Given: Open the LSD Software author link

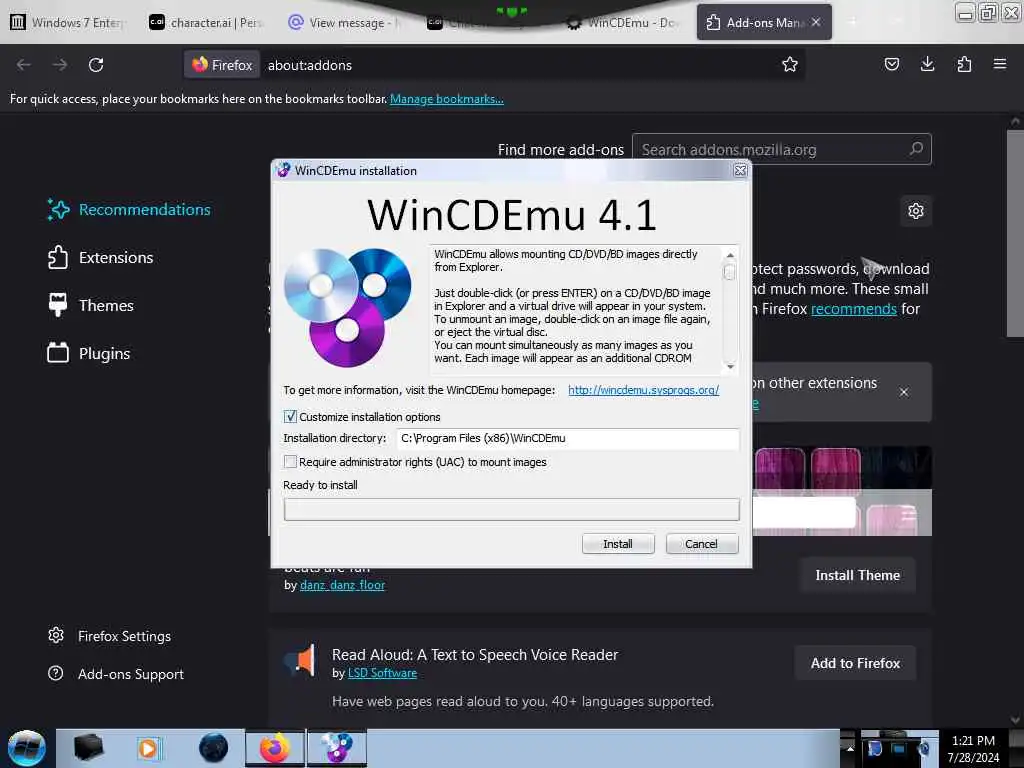Looking at the screenshot, I should click(382, 673).
